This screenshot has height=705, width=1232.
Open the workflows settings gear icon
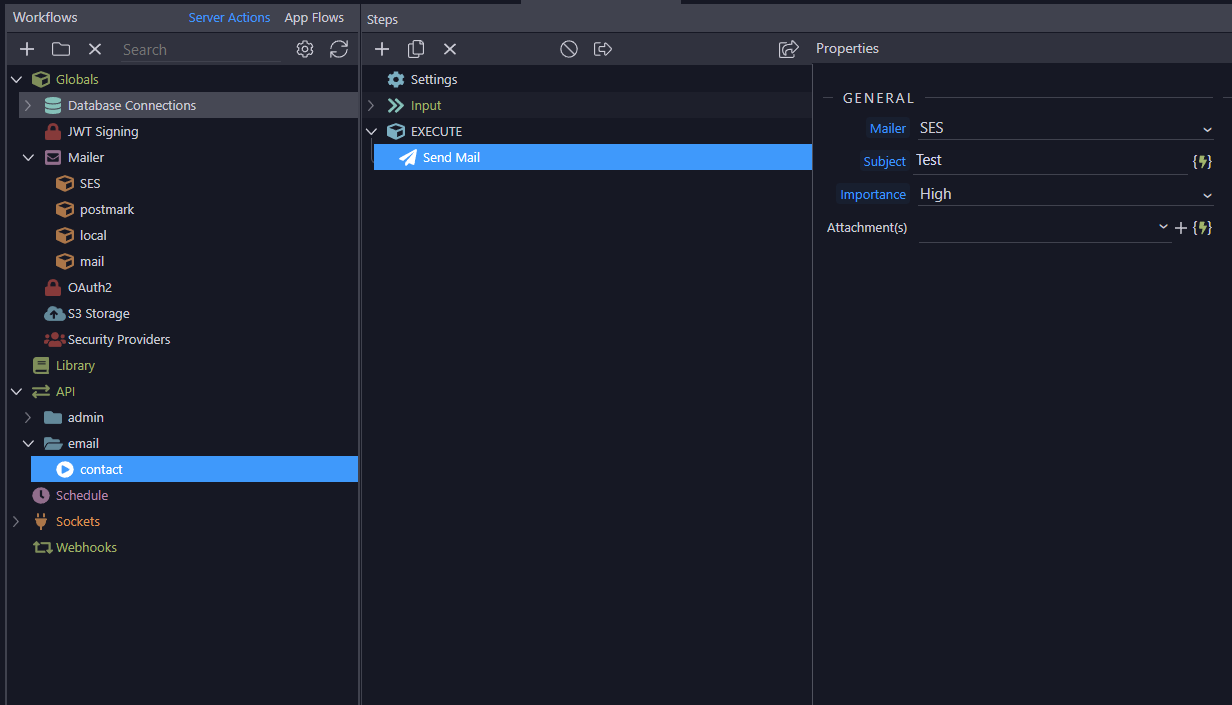(x=305, y=49)
